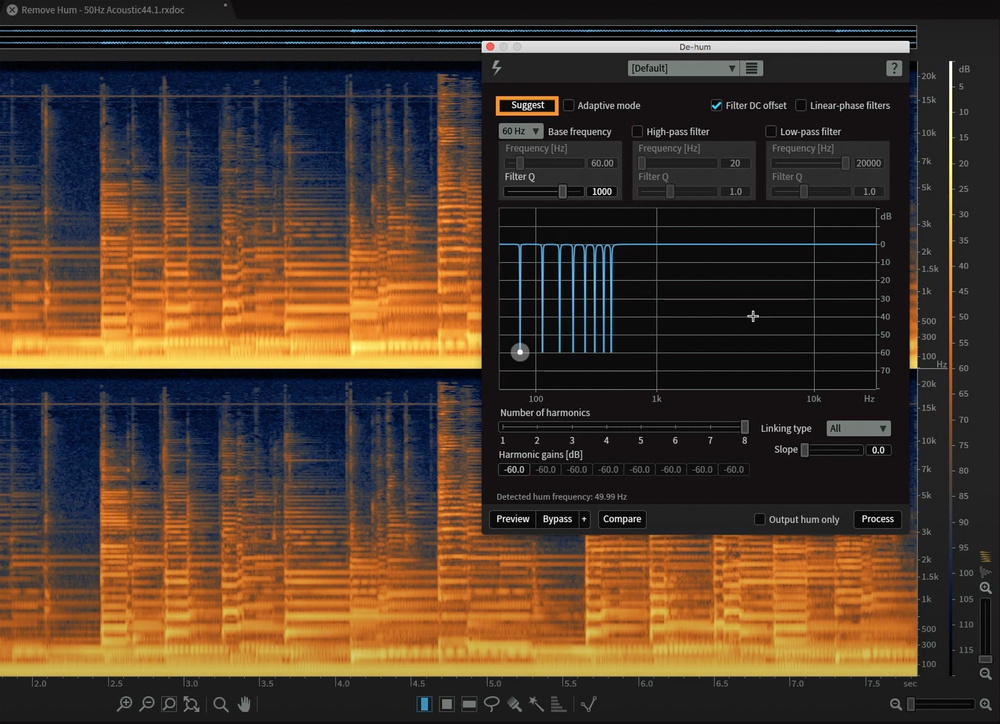Click the zoom out magnifier in bottom toolbar

coord(147,704)
